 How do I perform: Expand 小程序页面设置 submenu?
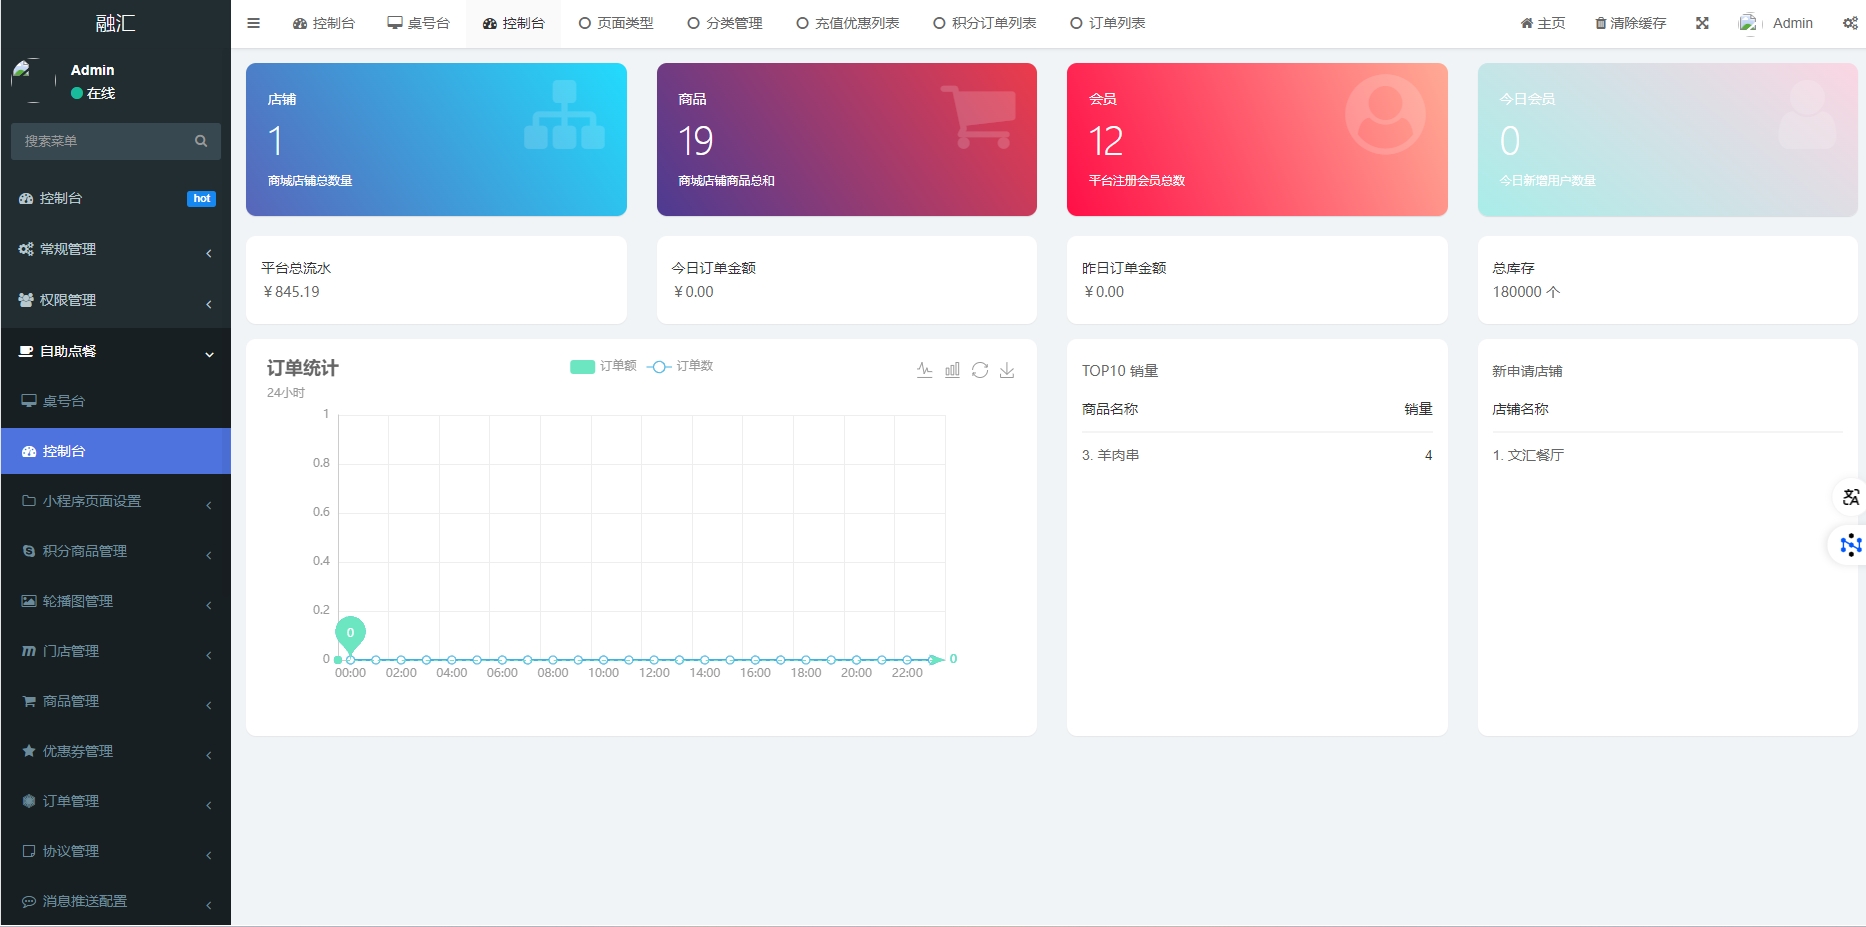pyautogui.click(x=116, y=501)
